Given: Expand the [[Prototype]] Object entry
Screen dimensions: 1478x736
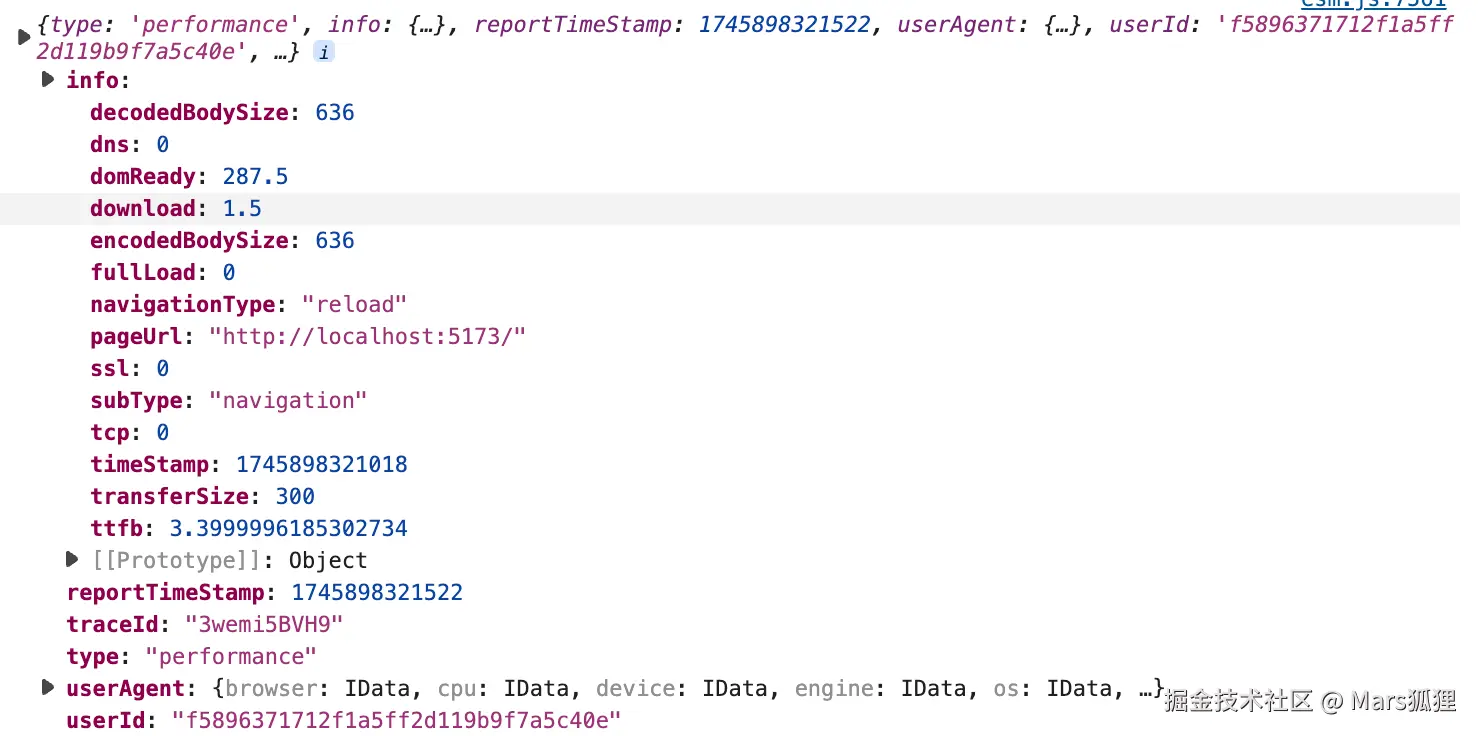Looking at the screenshot, I should tap(71, 559).
